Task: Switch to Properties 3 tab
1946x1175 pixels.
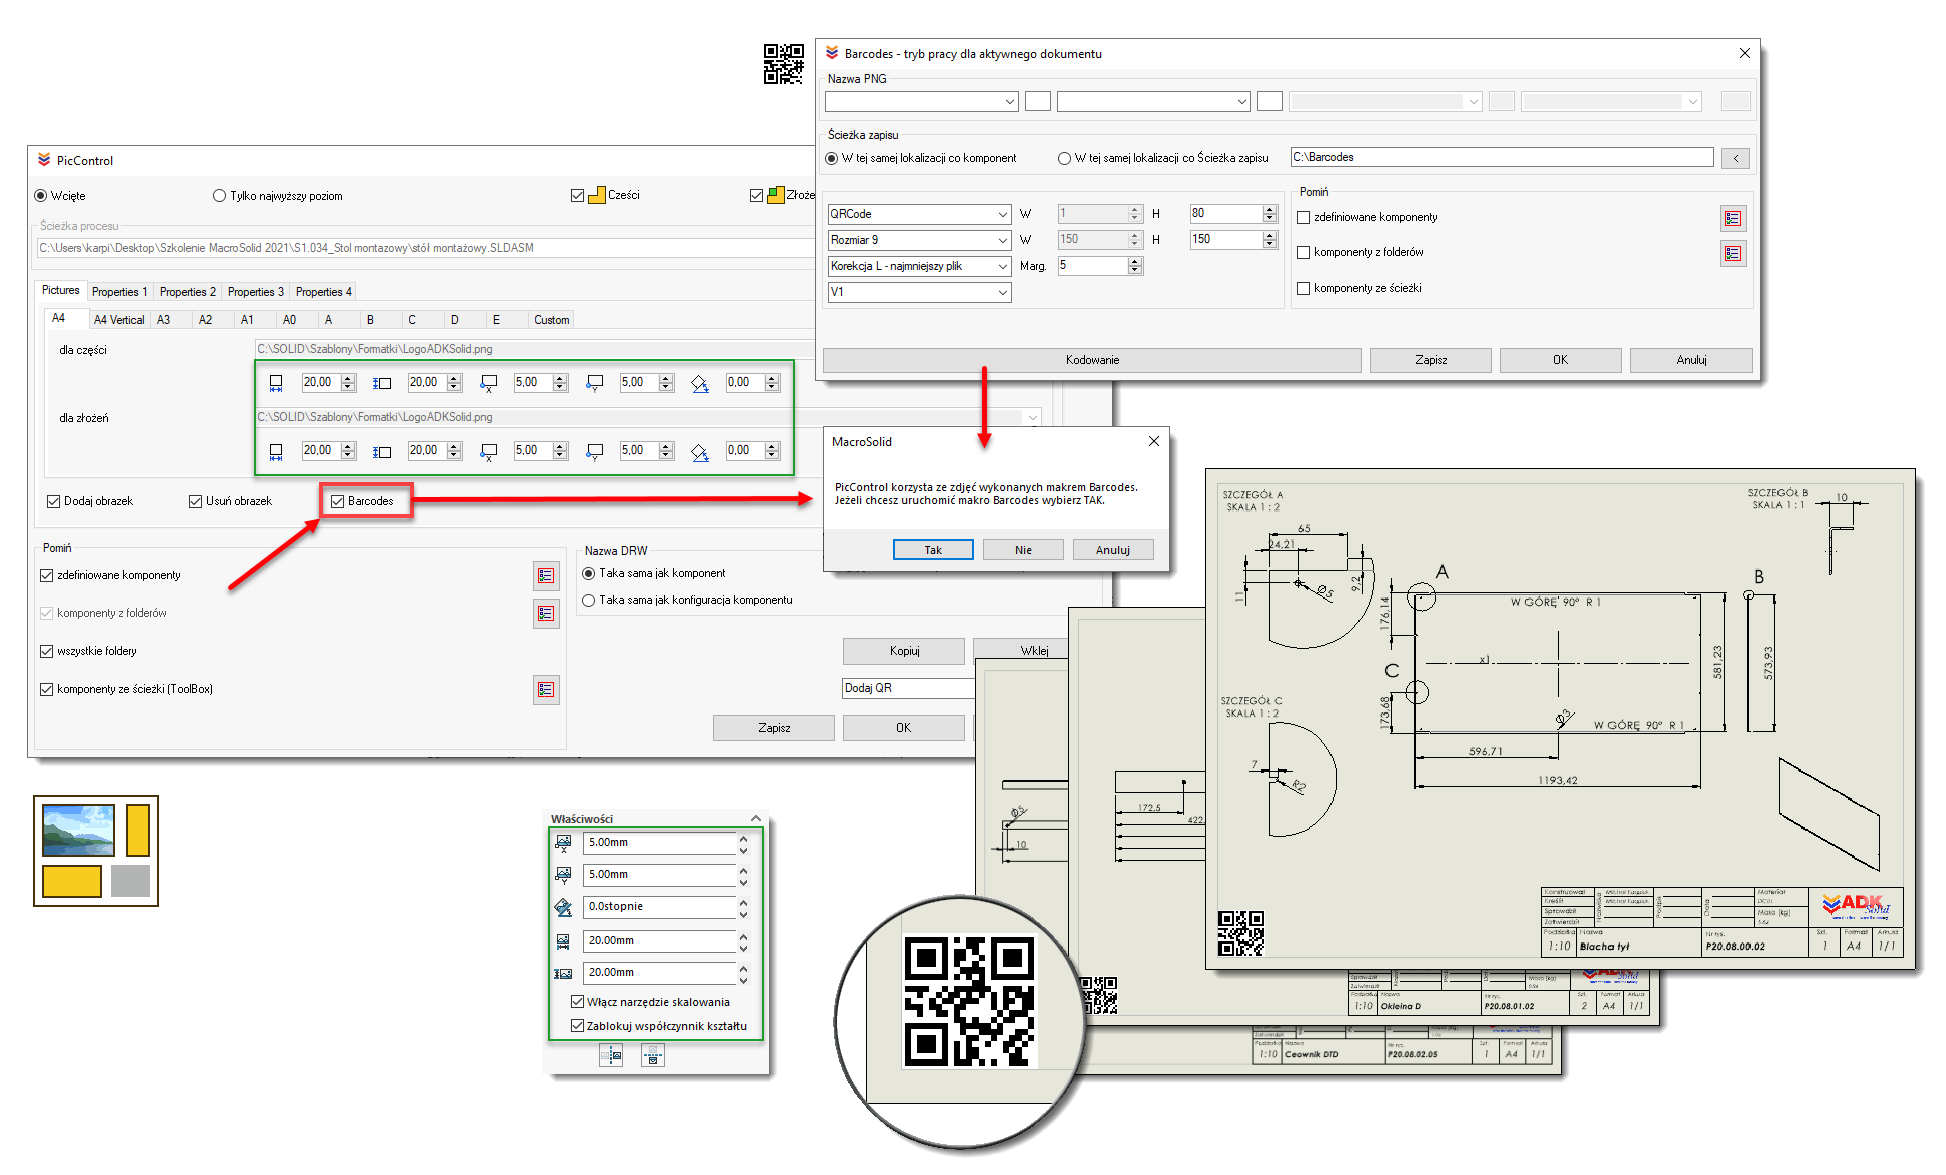Action: tap(255, 292)
